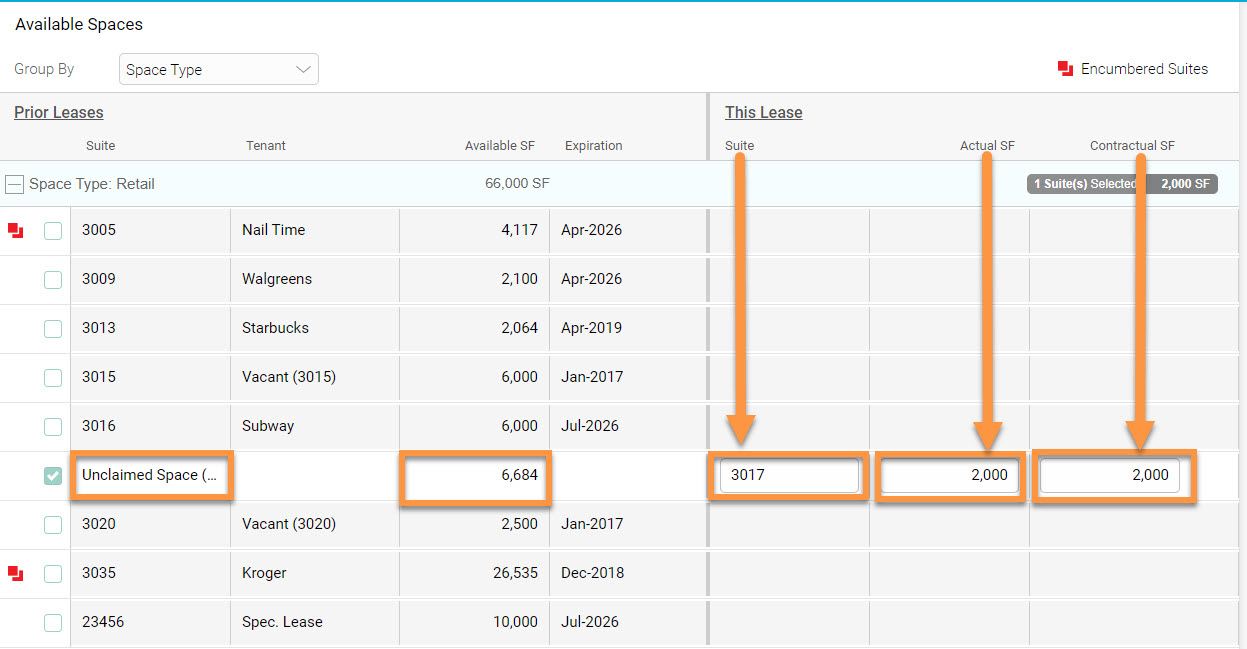The height and width of the screenshot is (649, 1247).
Task: Click the Available SF column header
Action: point(500,146)
